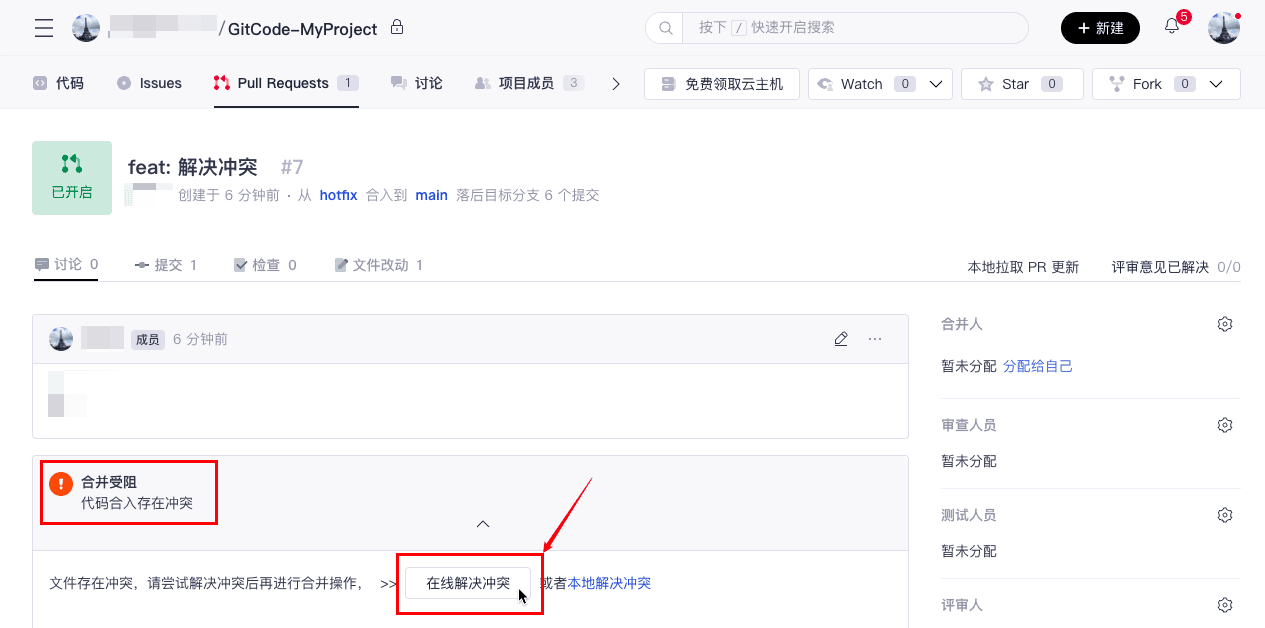Viewport: 1265px width, 628px height.
Task: Expand the Fork dropdown arrow
Action: click(1216, 84)
